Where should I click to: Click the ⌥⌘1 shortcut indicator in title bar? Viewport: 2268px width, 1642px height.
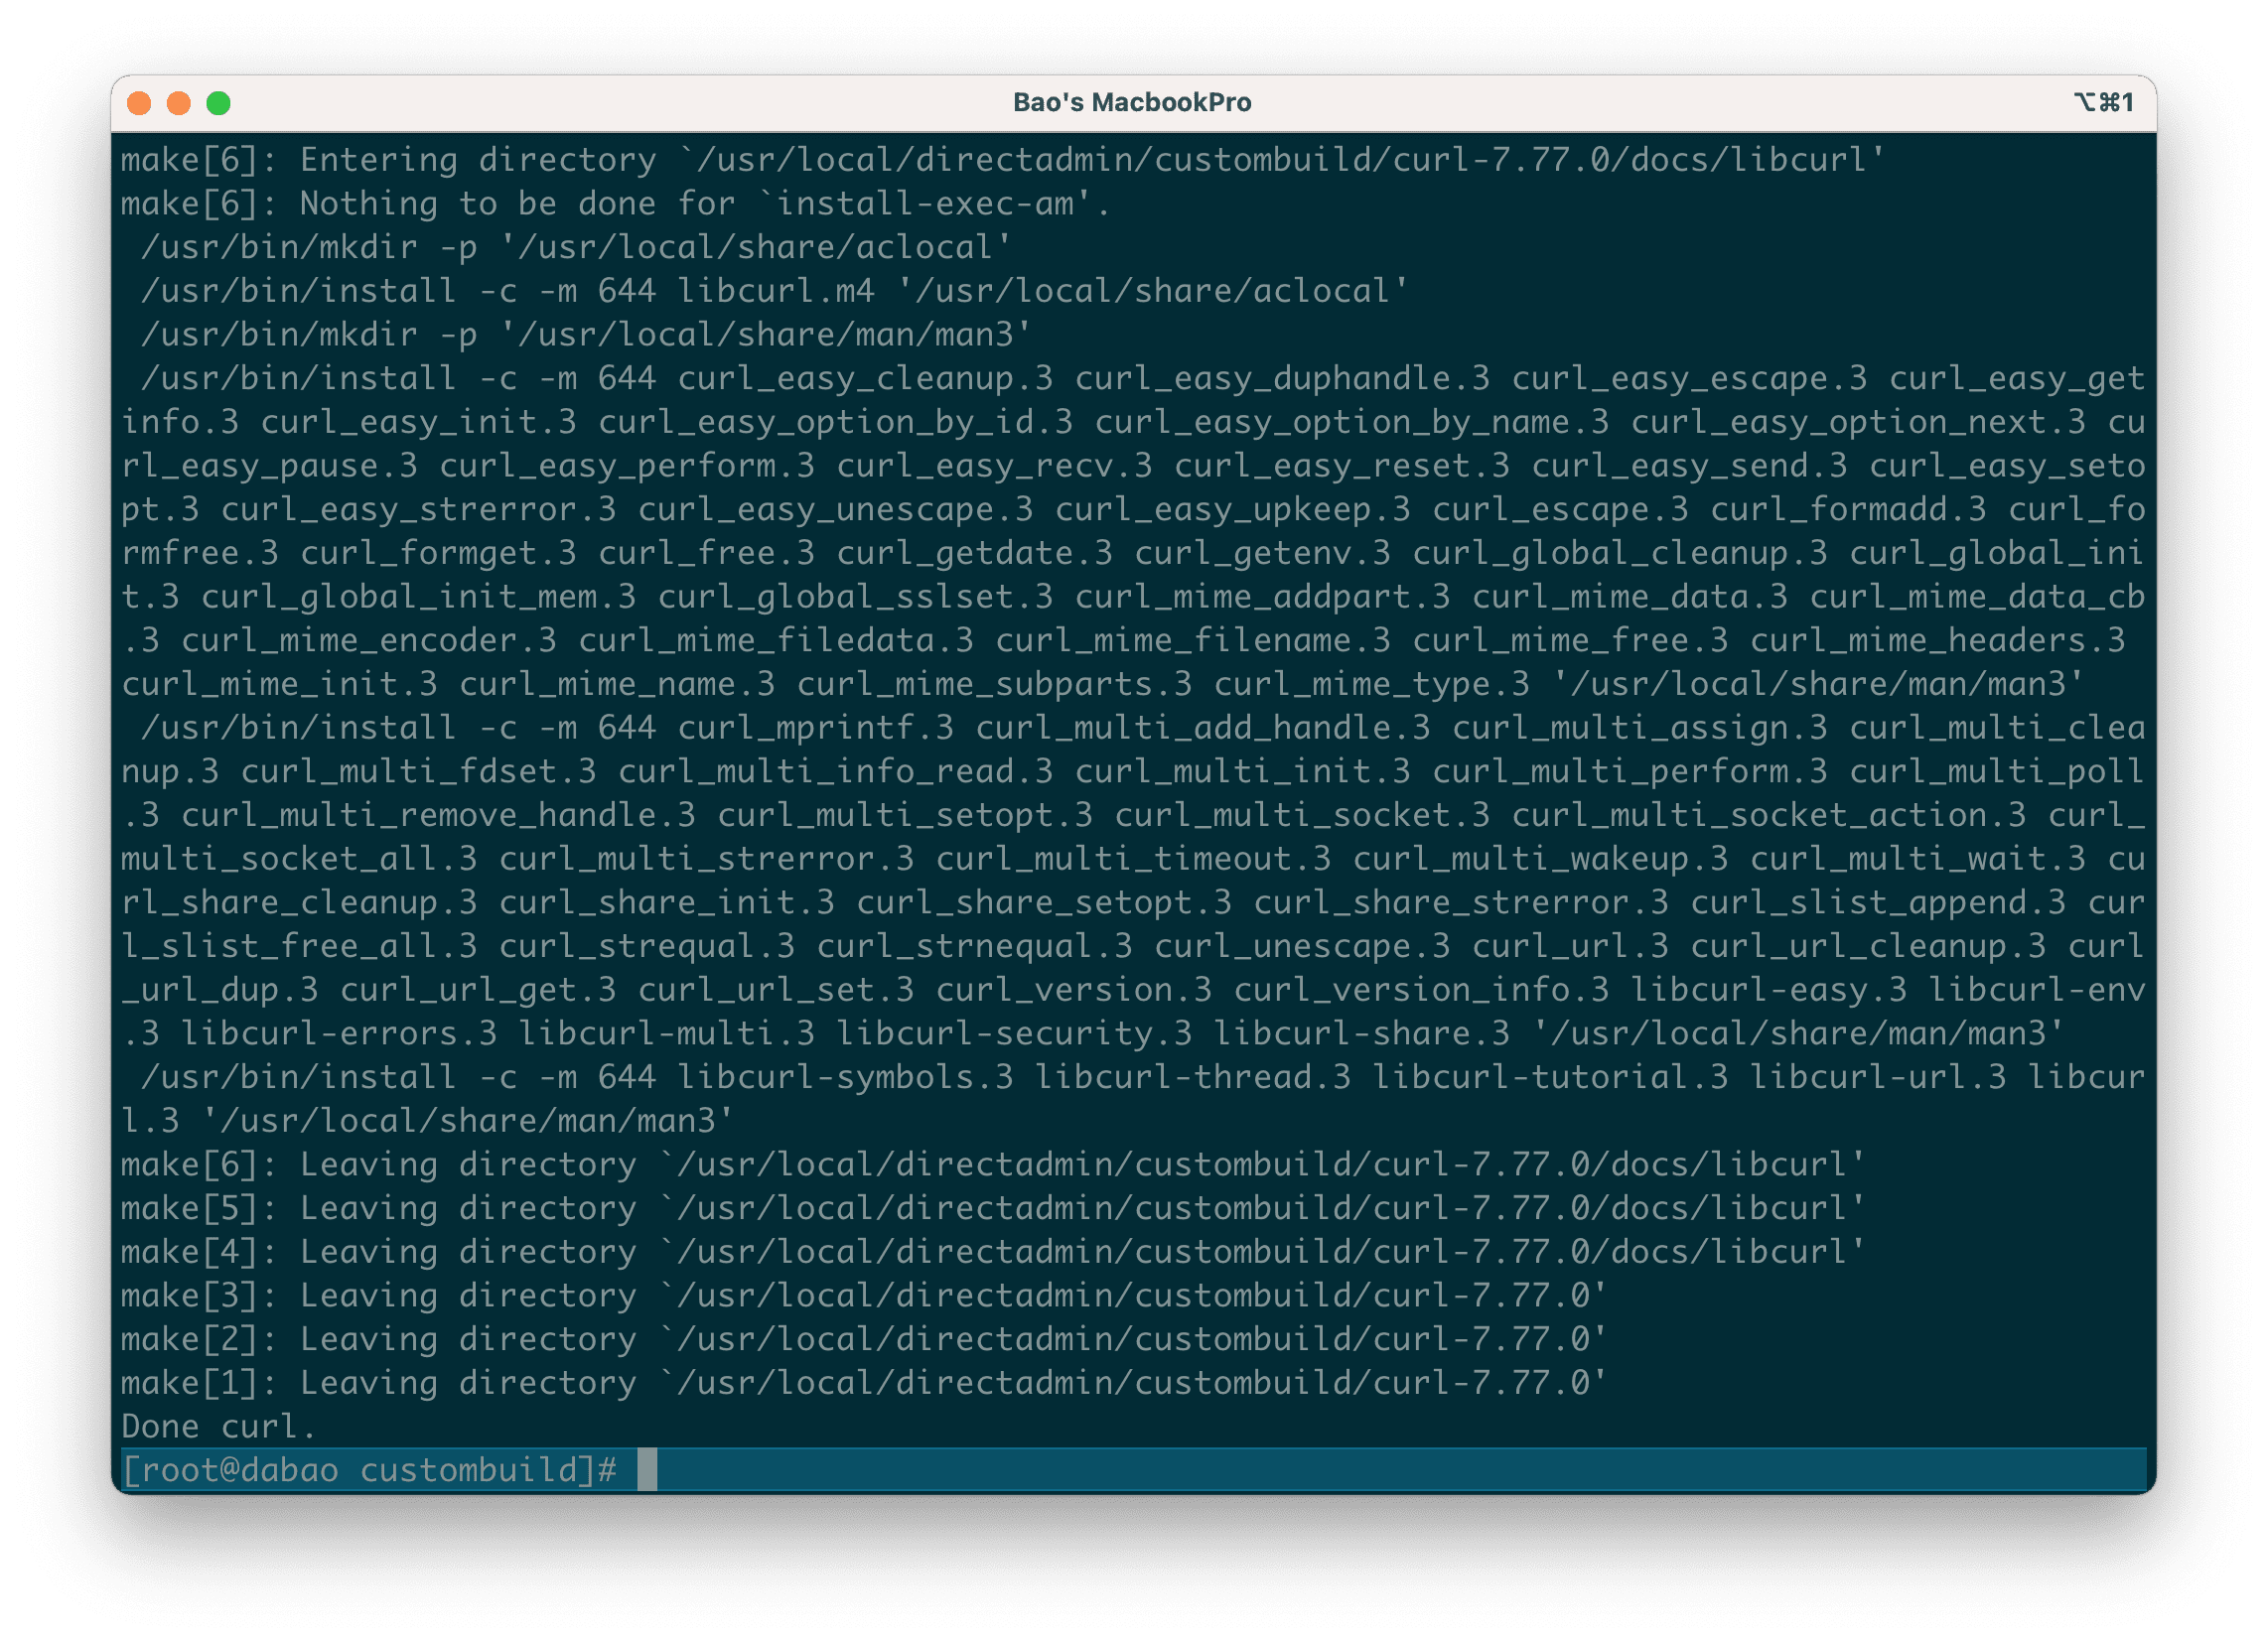click(2103, 102)
